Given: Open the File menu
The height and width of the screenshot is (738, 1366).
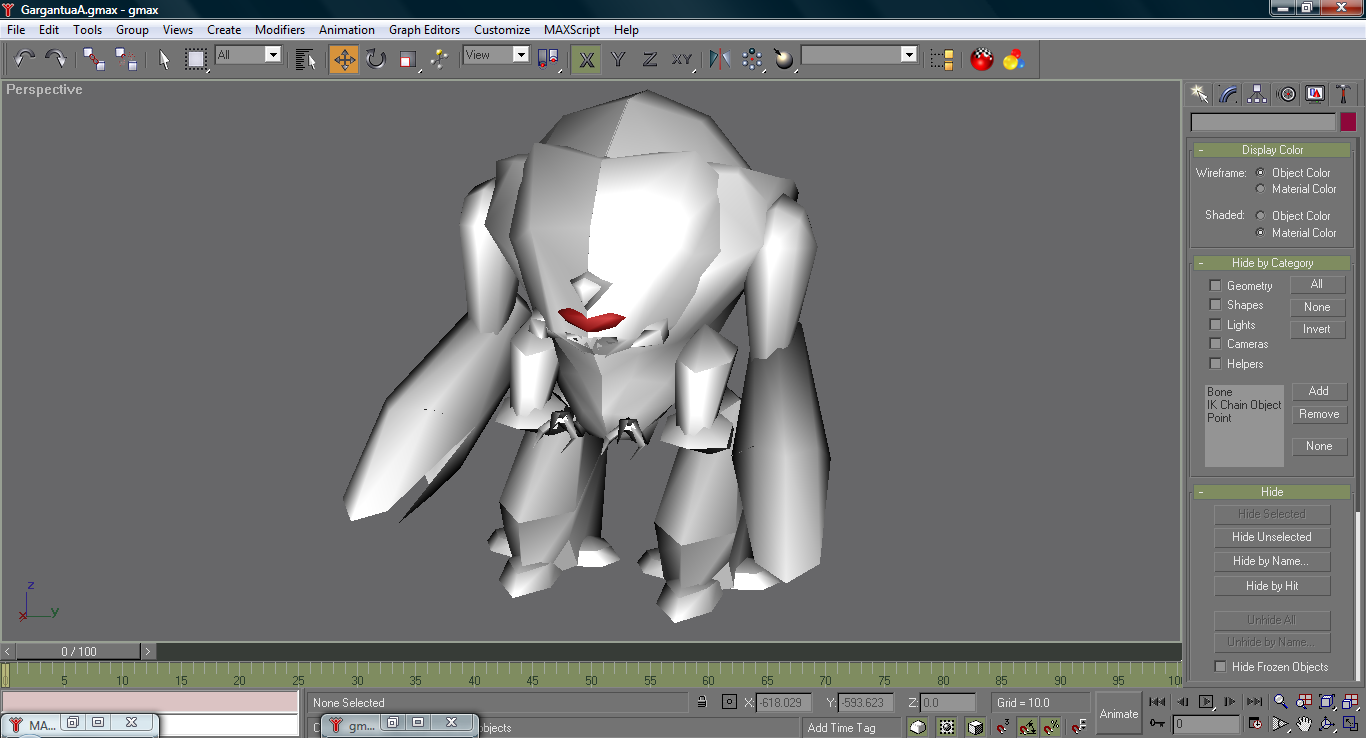Looking at the screenshot, I should point(16,30).
